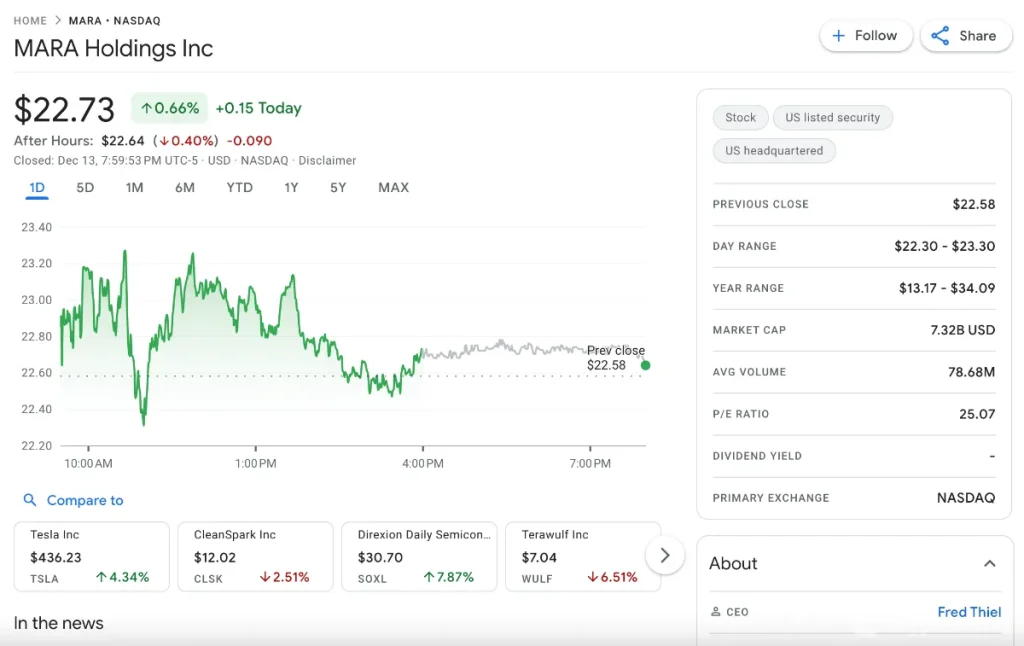Click the In the news heading

pos(59,623)
